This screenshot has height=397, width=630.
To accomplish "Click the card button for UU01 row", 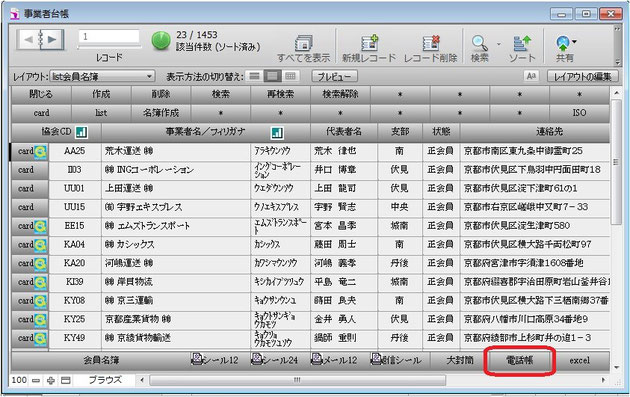I will (30, 189).
